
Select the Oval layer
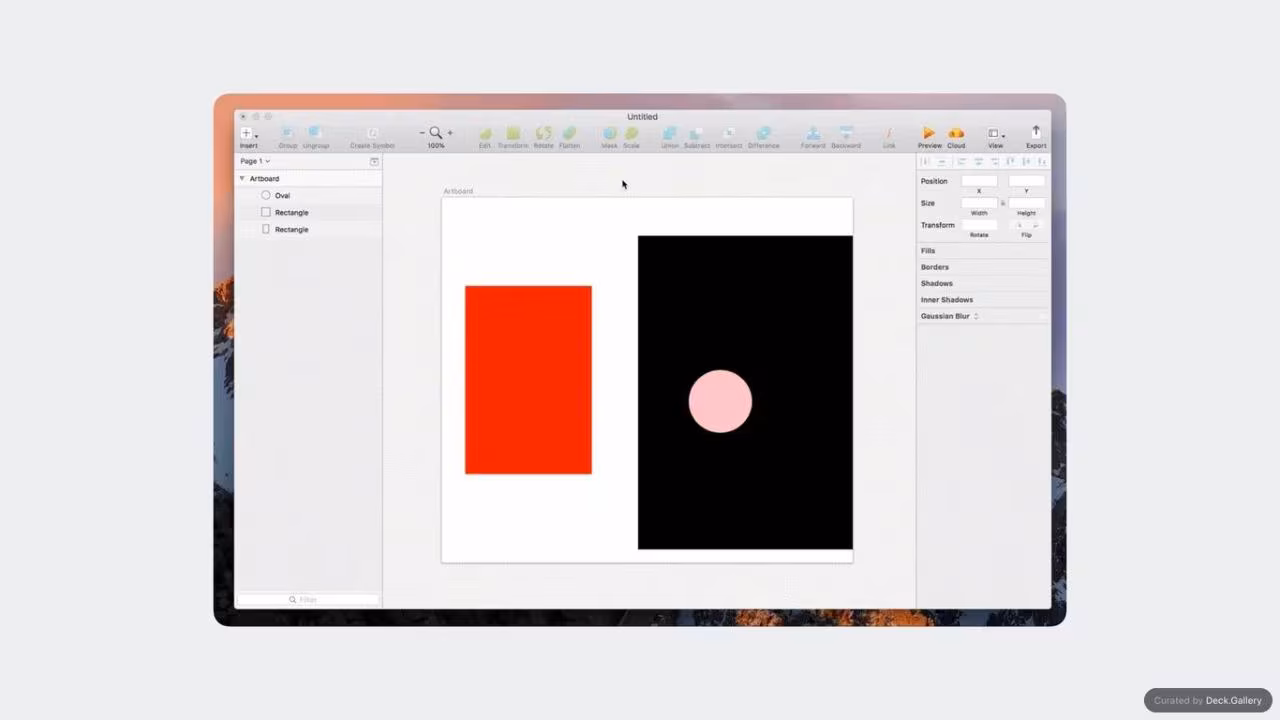tap(308, 195)
